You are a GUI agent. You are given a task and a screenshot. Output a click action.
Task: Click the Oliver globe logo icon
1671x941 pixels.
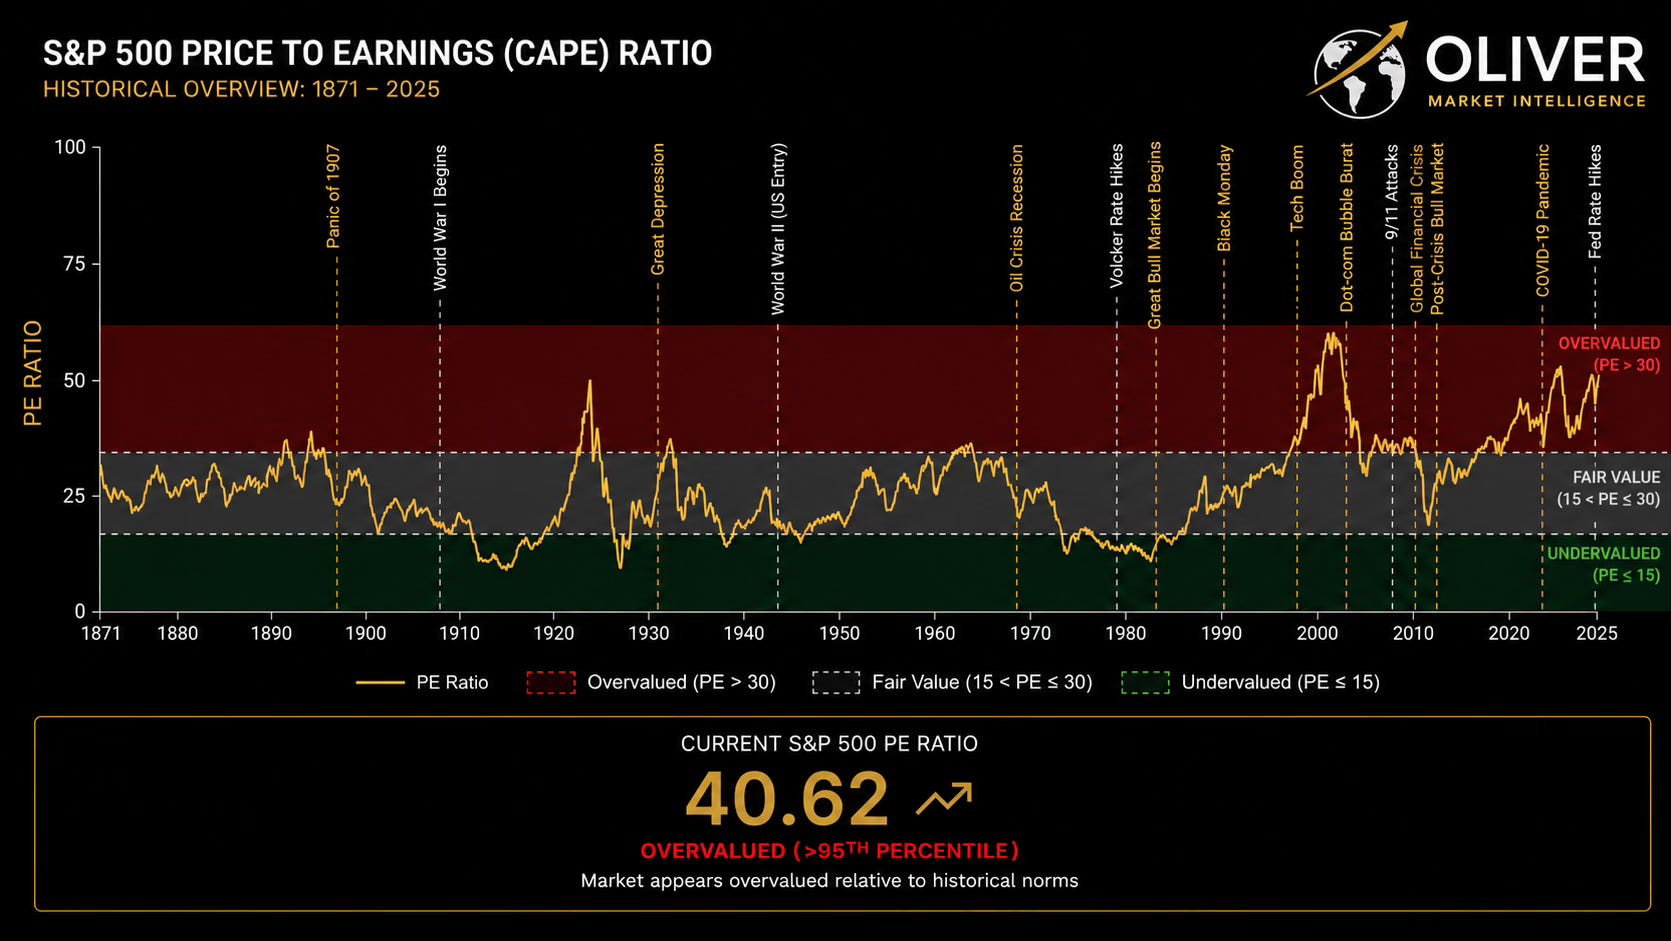pos(1359,70)
